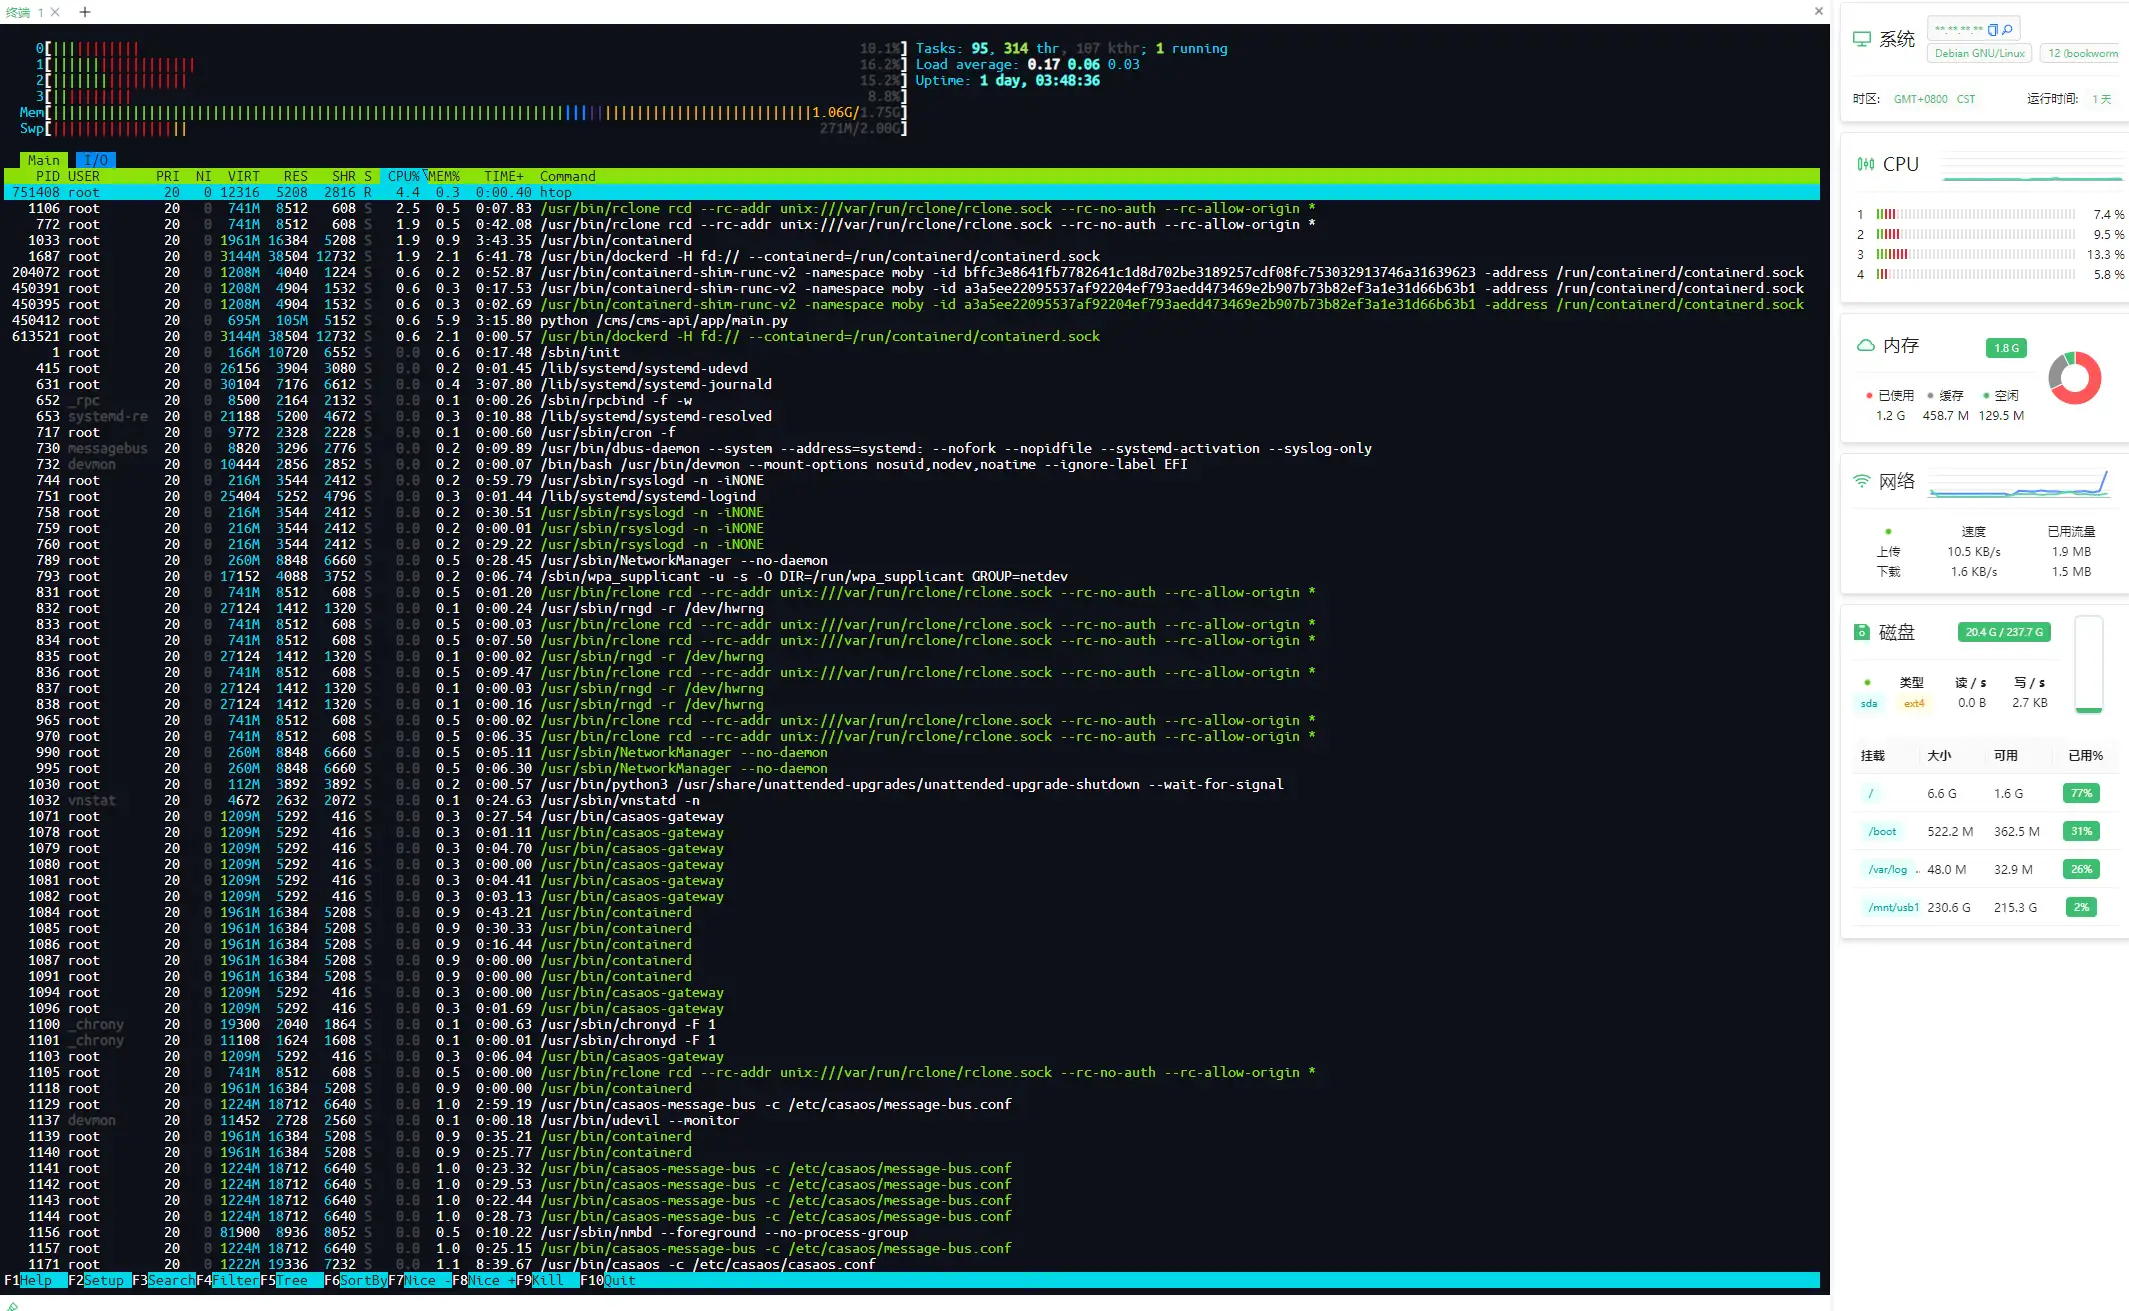
Task: Sort processes by MEM% column header
Action: coord(444,176)
